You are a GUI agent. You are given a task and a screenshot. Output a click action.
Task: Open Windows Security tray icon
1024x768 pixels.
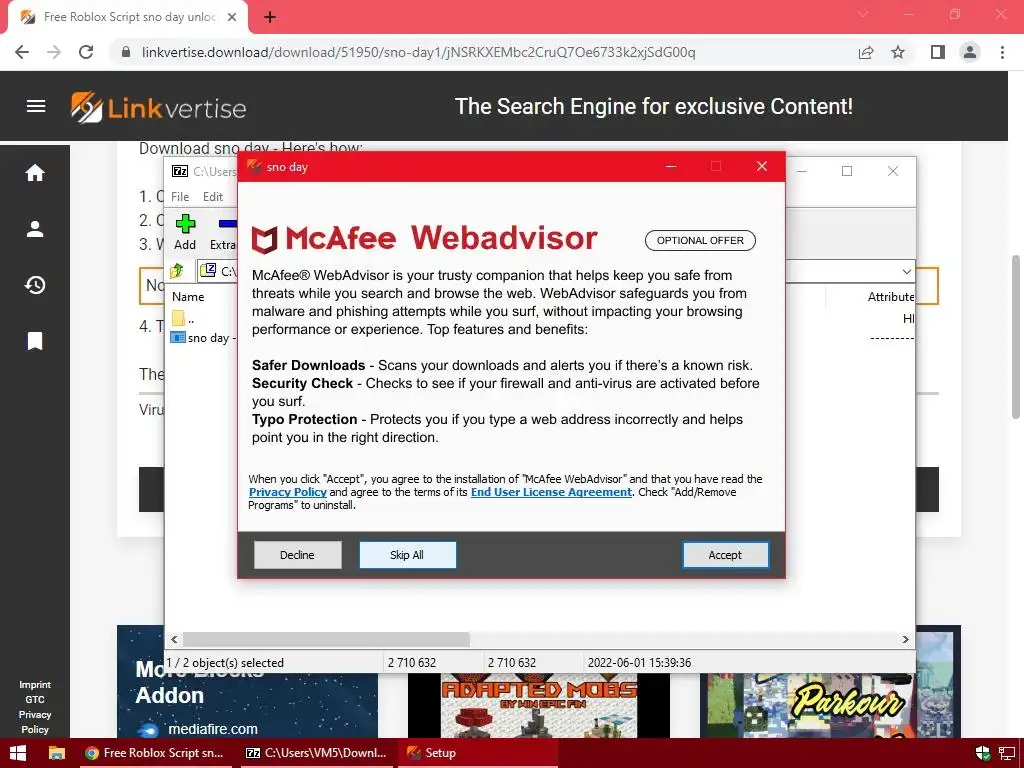(982, 754)
